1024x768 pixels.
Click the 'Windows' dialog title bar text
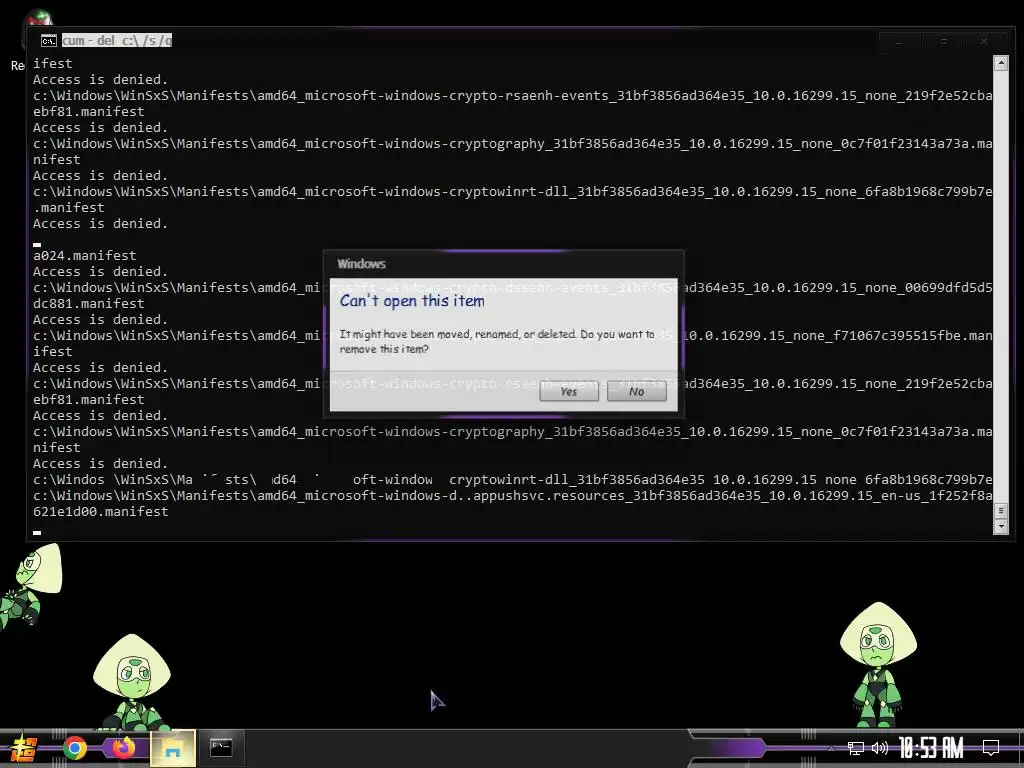(x=361, y=264)
